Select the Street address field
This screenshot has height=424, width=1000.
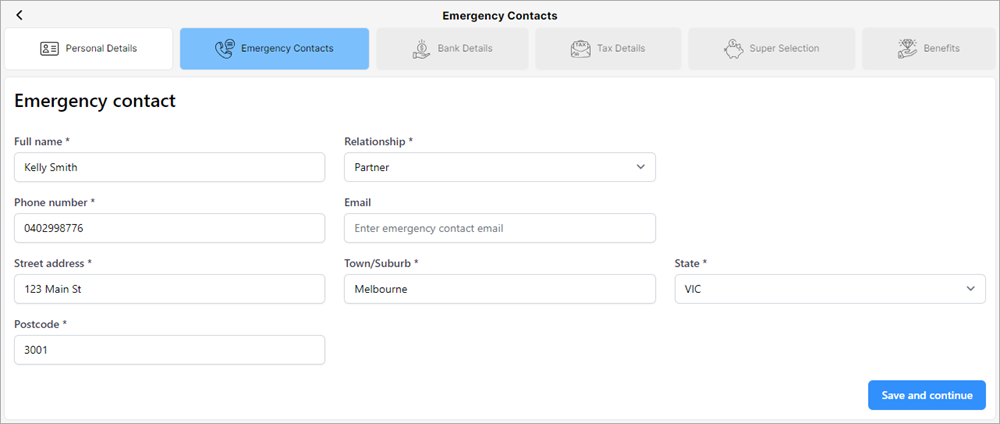(170, 289)
